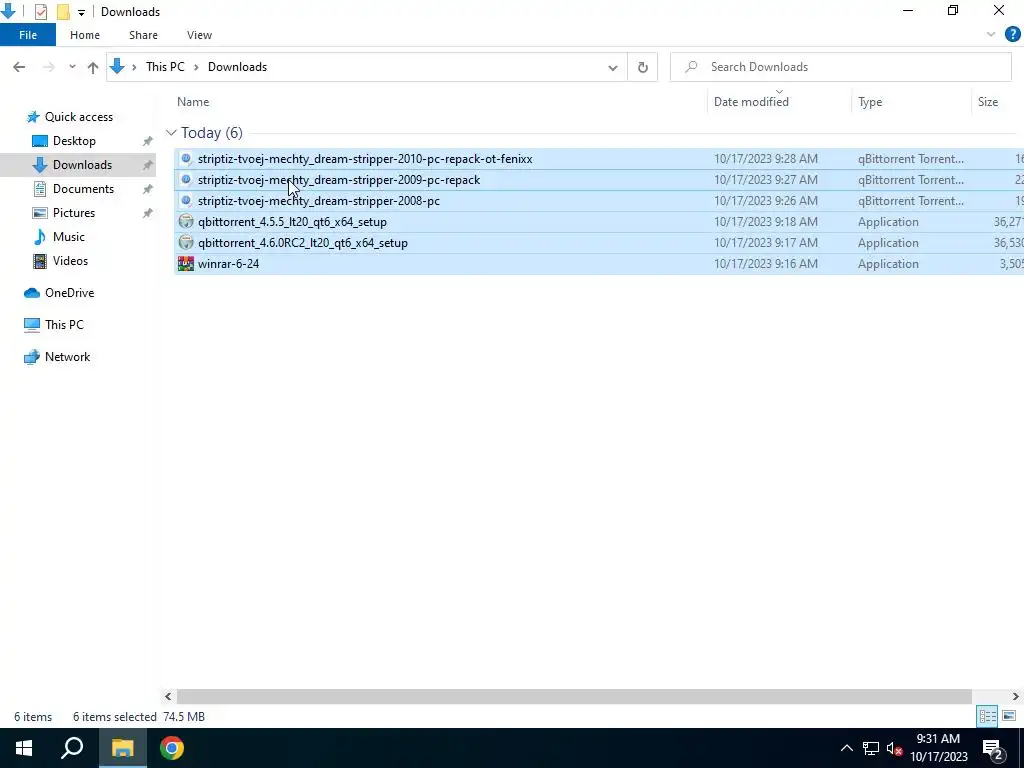This screenshot has height=768, width=1024.
Task: Sort by the Type column header
Action: coord(870,102)
